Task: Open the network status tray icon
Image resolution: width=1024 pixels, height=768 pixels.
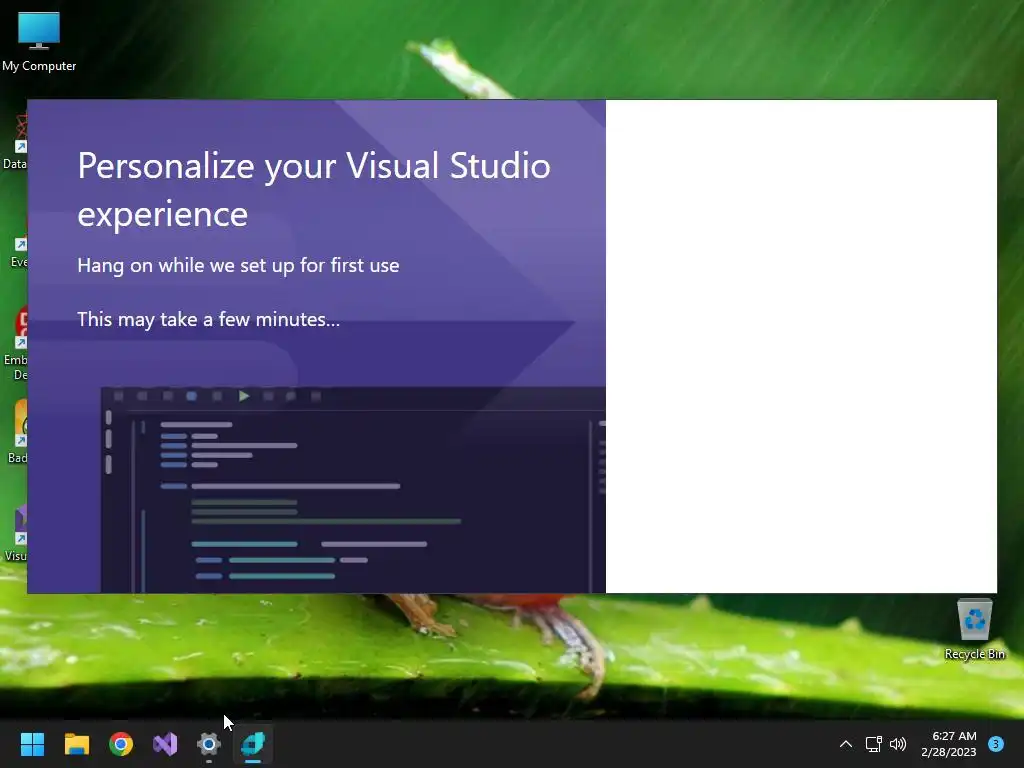Action: click(x=873, y=744)
